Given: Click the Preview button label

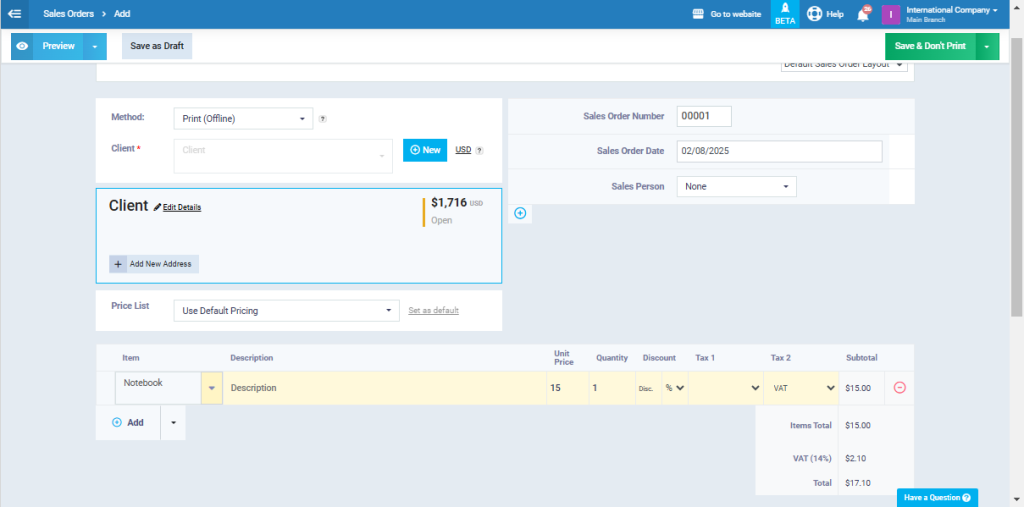Looking at the screenshot, I should [58, 46].
